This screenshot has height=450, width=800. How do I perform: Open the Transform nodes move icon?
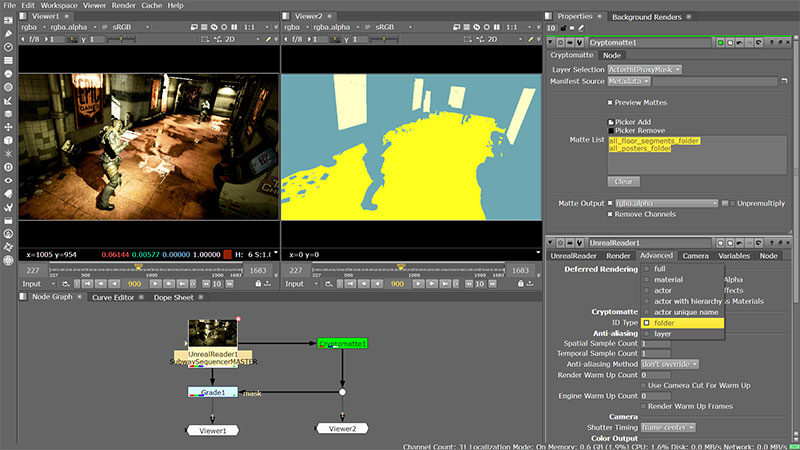[x=8, y=127]
